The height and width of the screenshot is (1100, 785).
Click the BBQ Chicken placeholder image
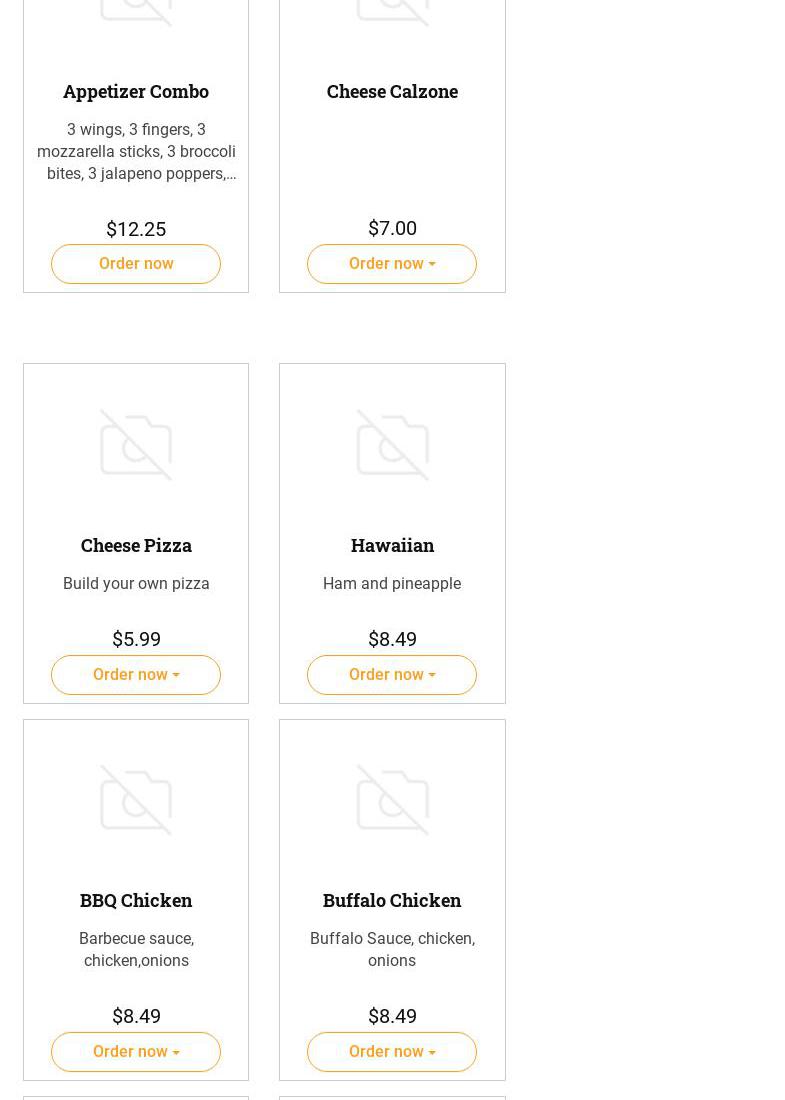coord(136,800)
